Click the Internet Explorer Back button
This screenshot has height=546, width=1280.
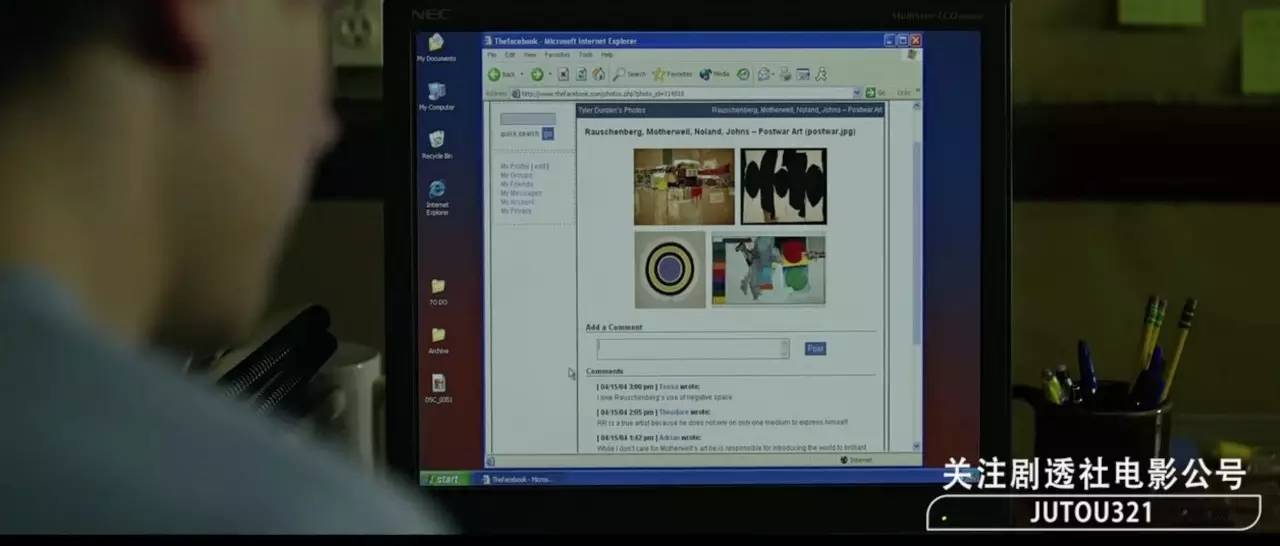(501, 74)
